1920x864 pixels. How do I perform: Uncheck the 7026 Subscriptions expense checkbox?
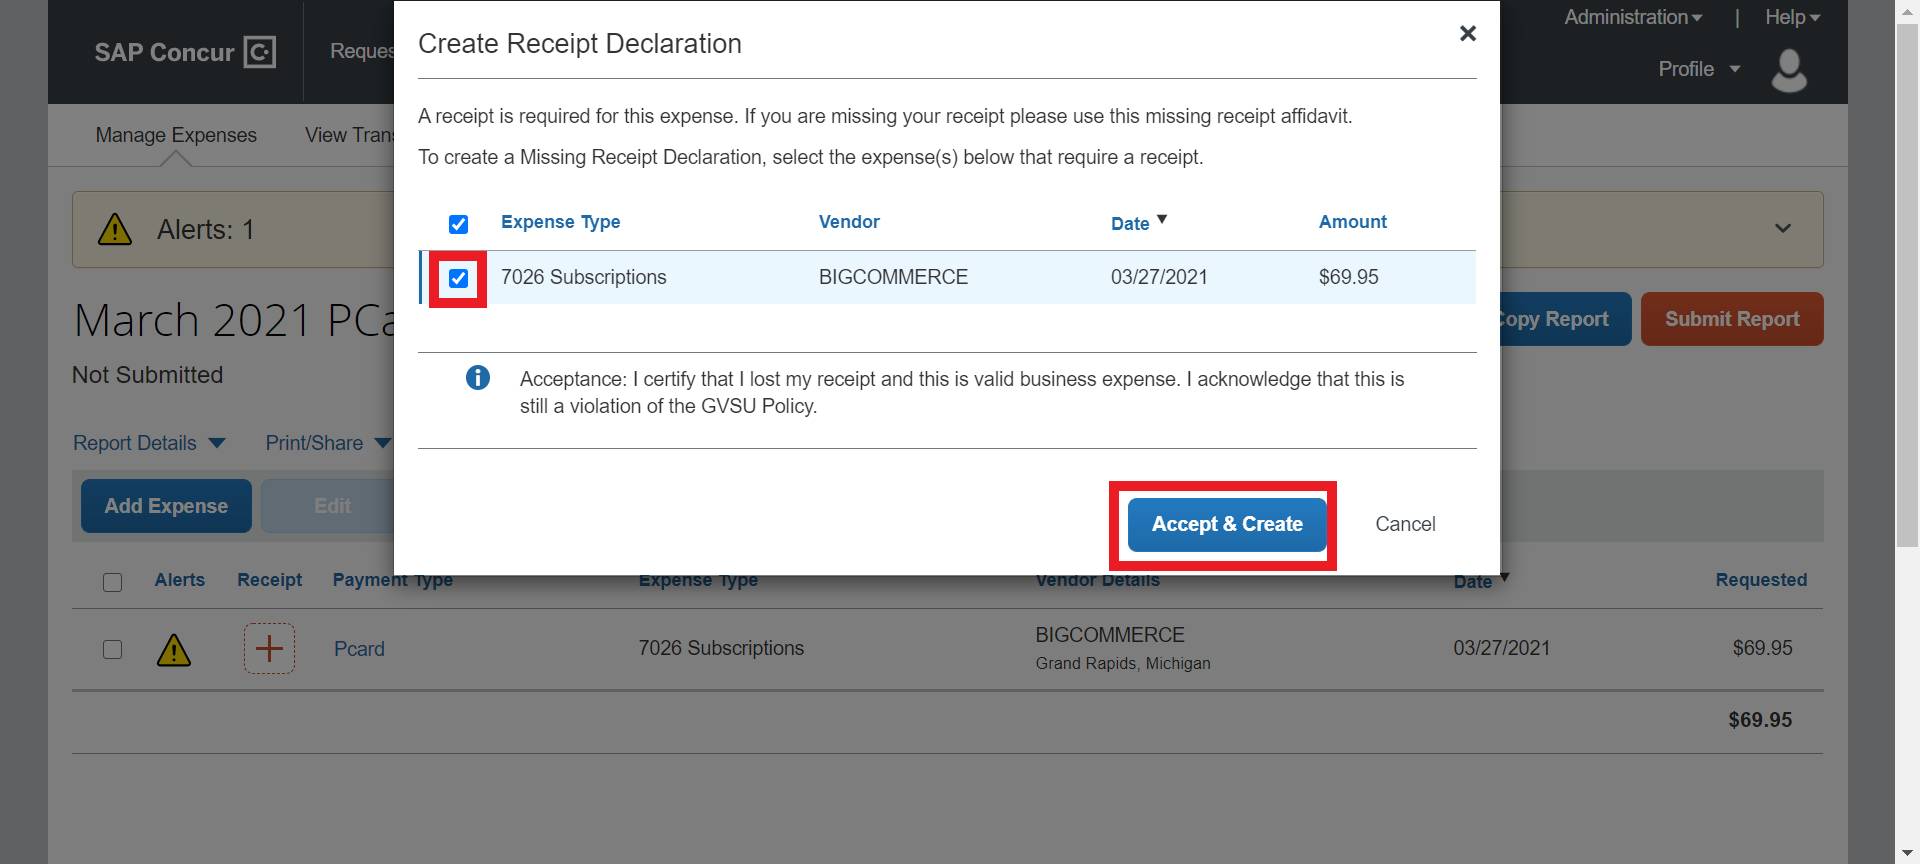click(458, 278)
